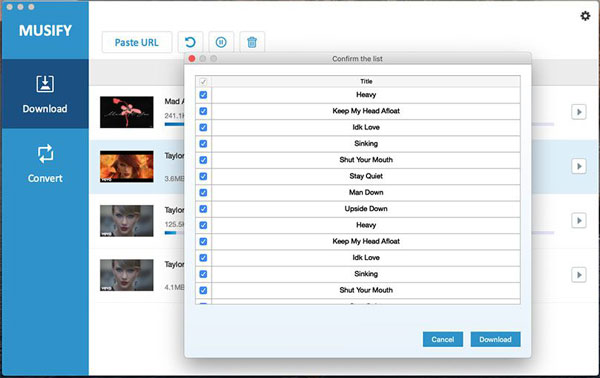Play the second Taylor item arrow
This screenshot has width=600, height=378.
[x=579, y=220]
